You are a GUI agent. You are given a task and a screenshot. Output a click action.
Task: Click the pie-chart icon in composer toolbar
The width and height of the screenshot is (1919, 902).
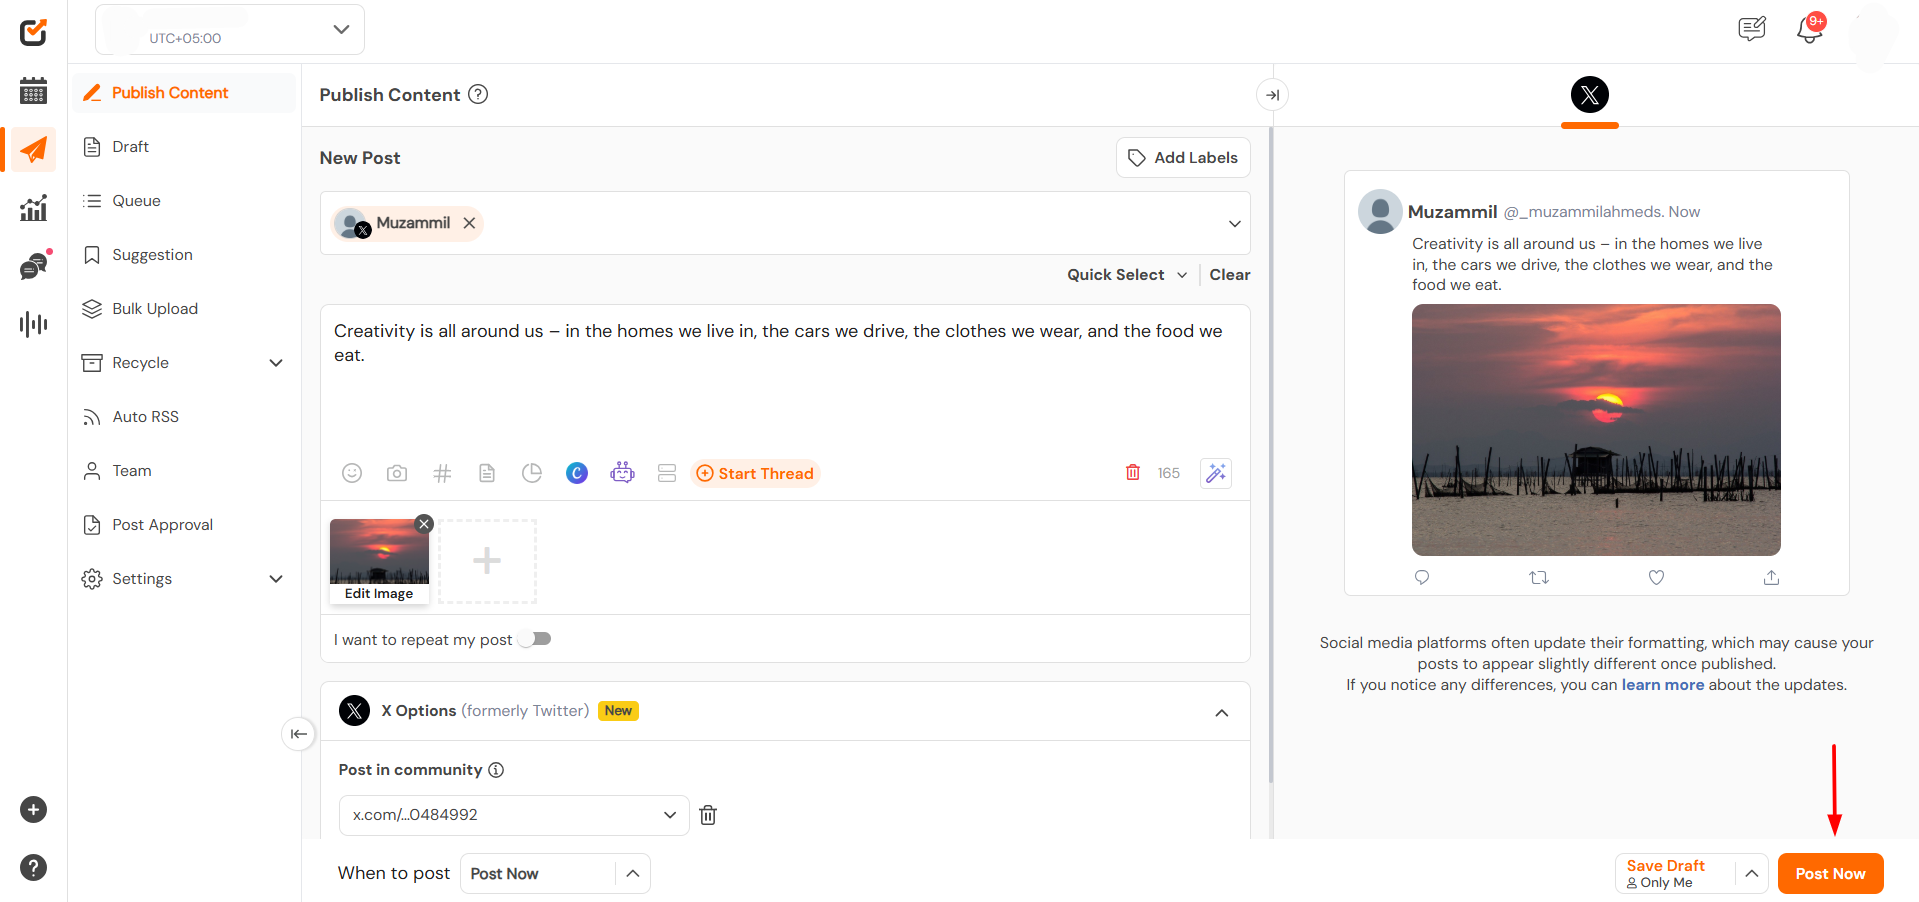coord(532,473)
